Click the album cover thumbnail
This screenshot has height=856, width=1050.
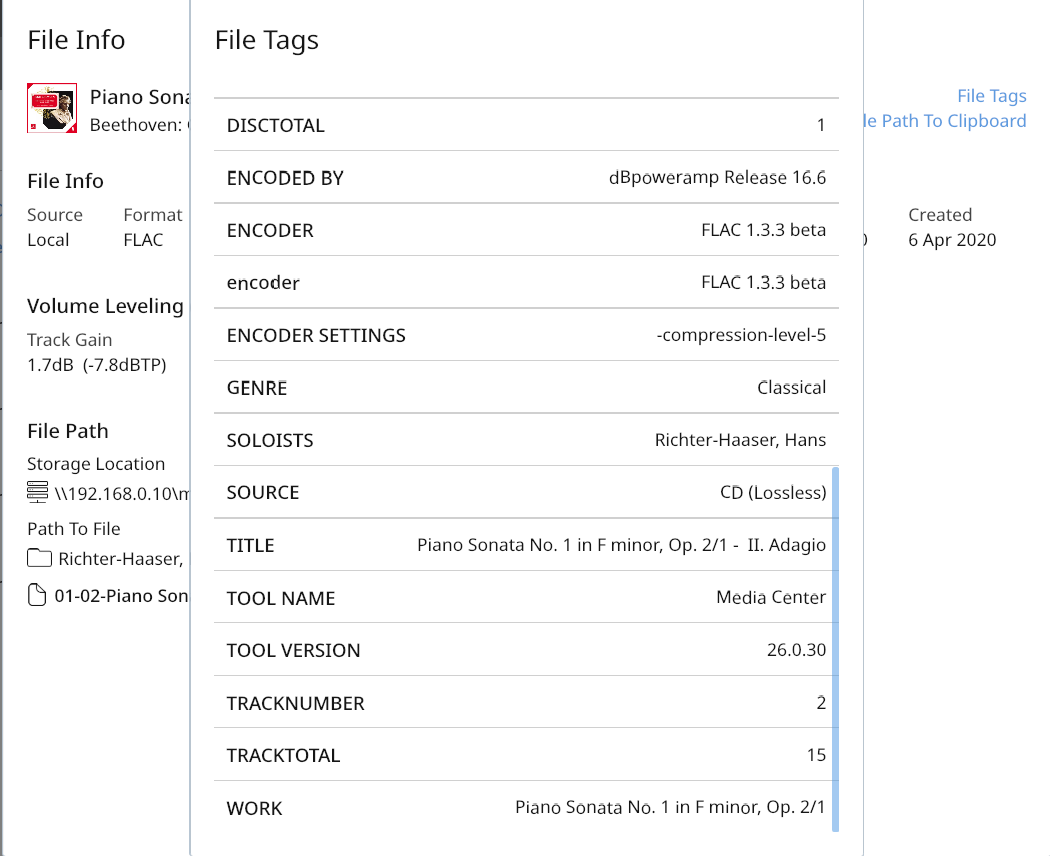52,109
